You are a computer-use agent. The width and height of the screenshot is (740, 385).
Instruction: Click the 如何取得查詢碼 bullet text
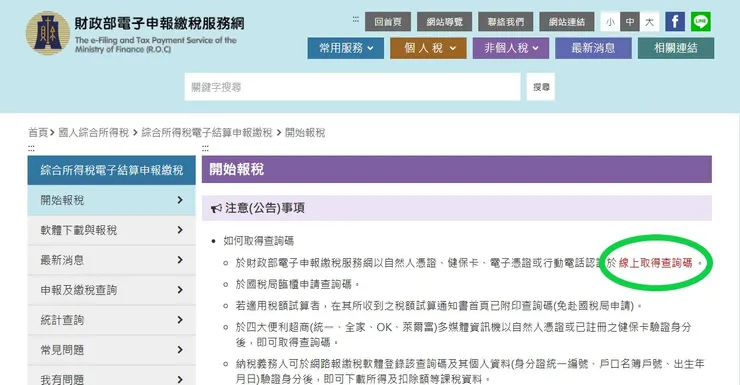pos(259,241)
